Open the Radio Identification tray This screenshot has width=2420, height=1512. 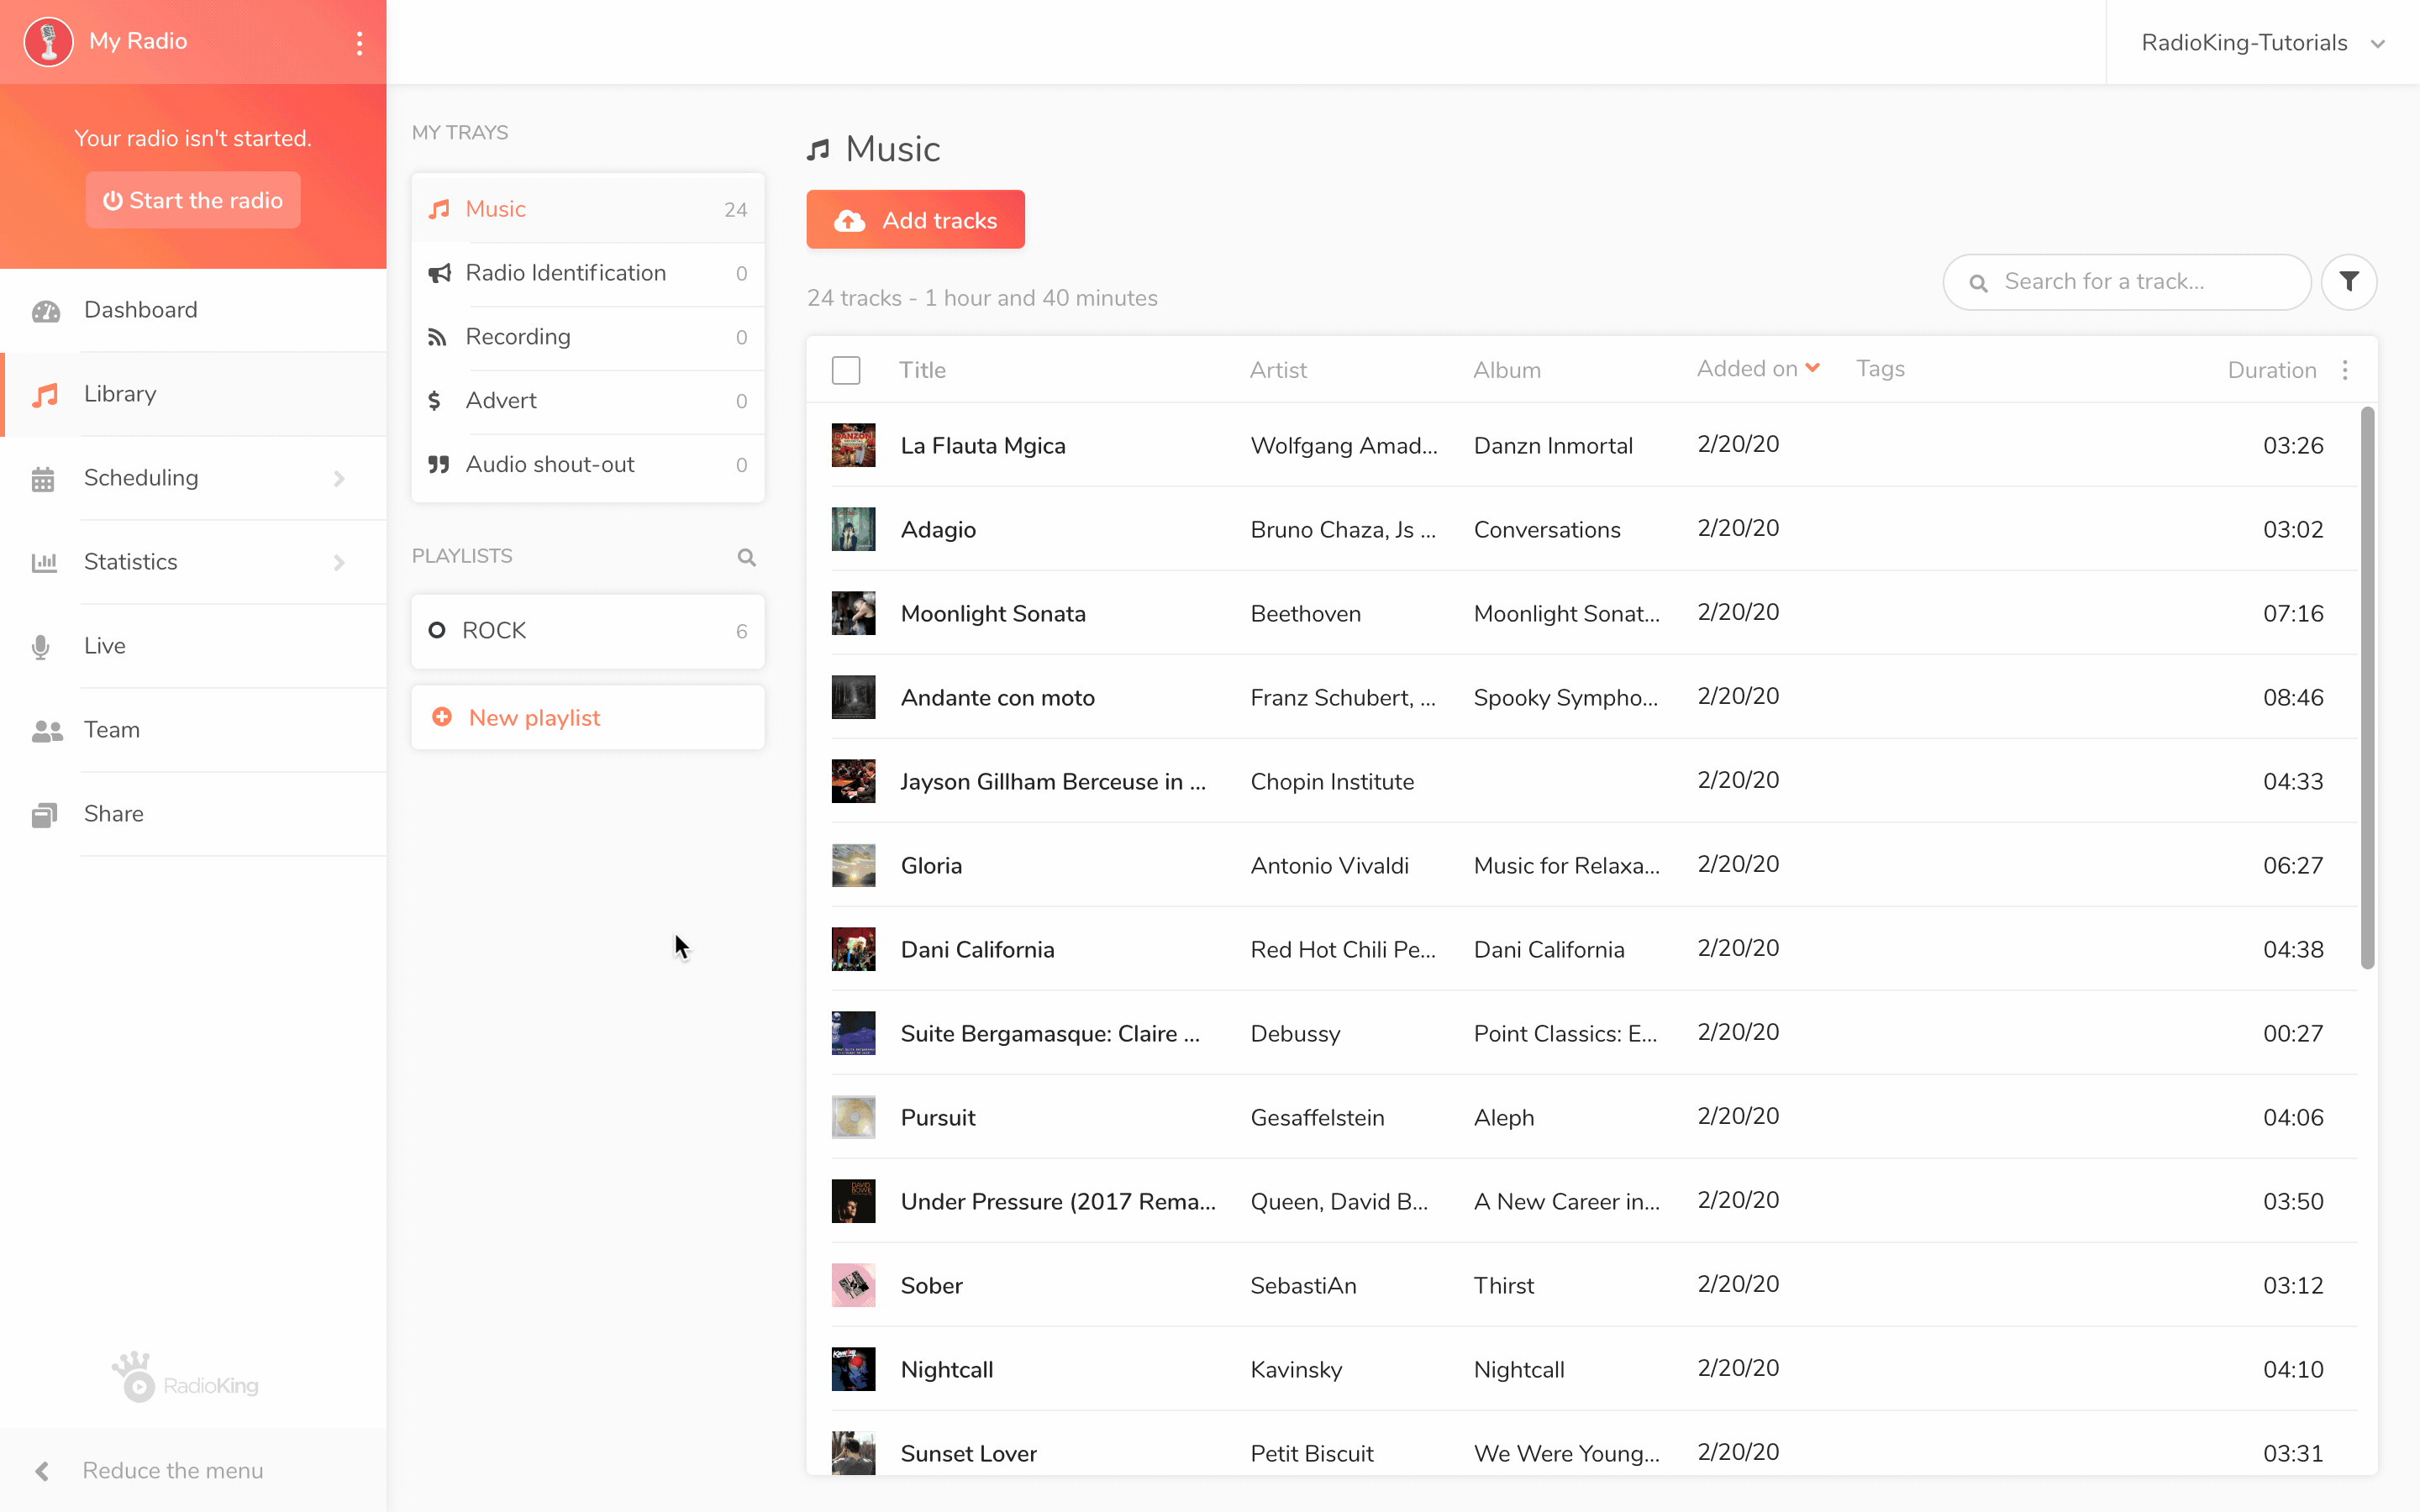coord(566,273)
